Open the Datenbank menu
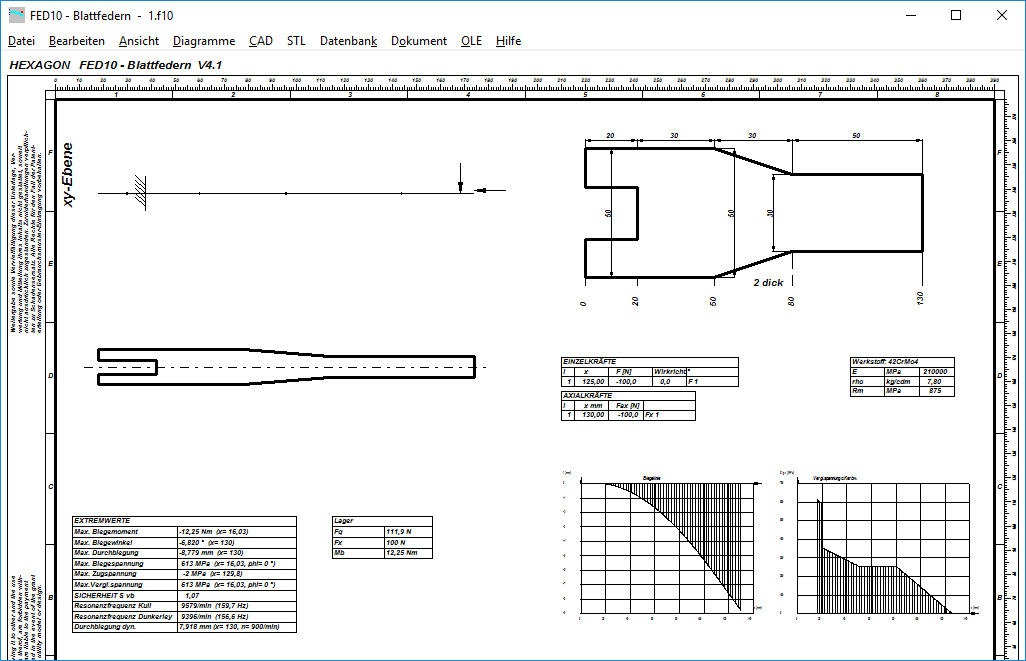The width and height of the screenshot is (1026, 661). pyautogui.click(x=348, y=41)
